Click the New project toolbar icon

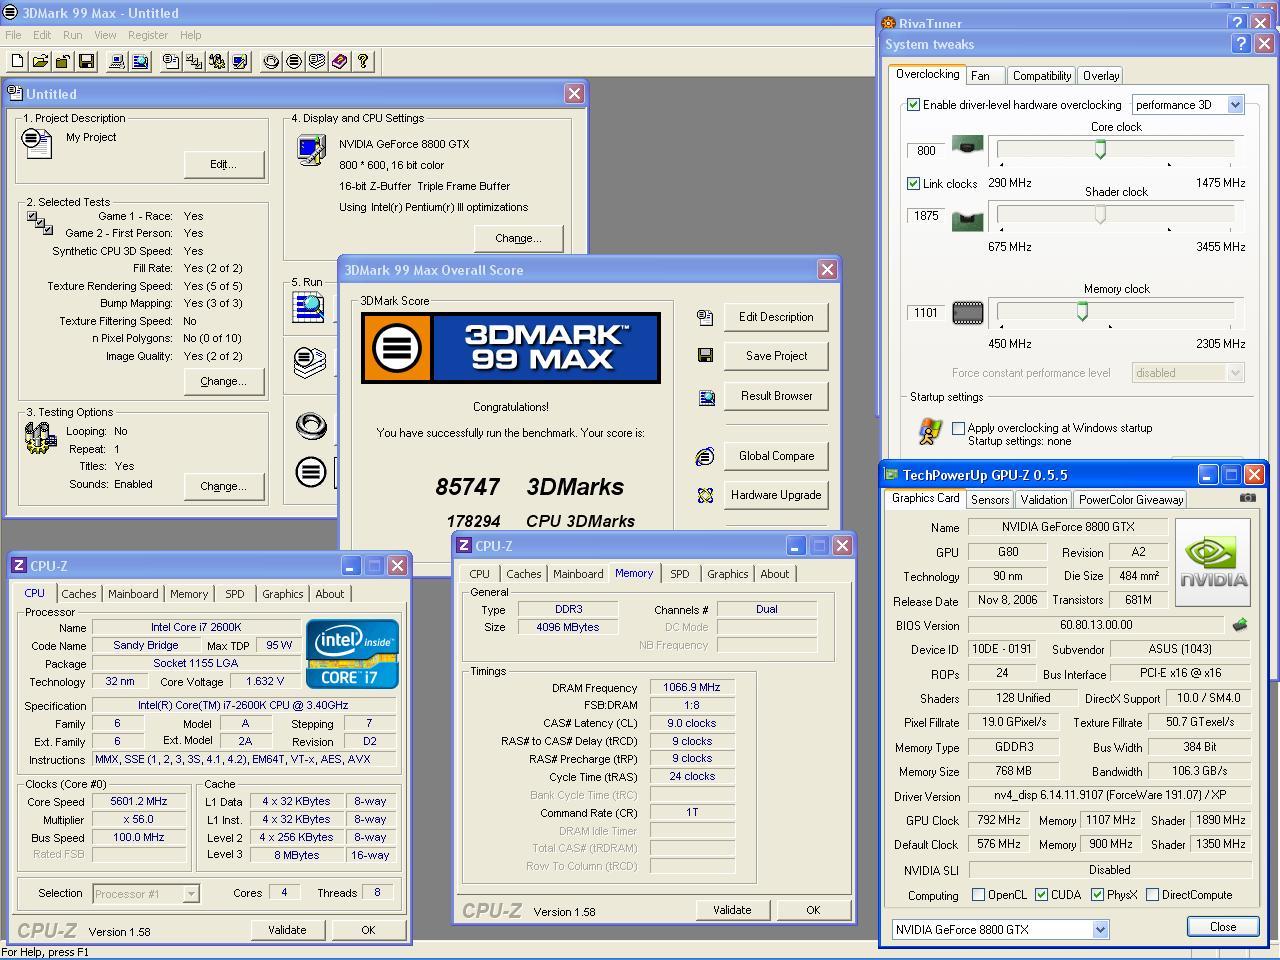point(17,61)
